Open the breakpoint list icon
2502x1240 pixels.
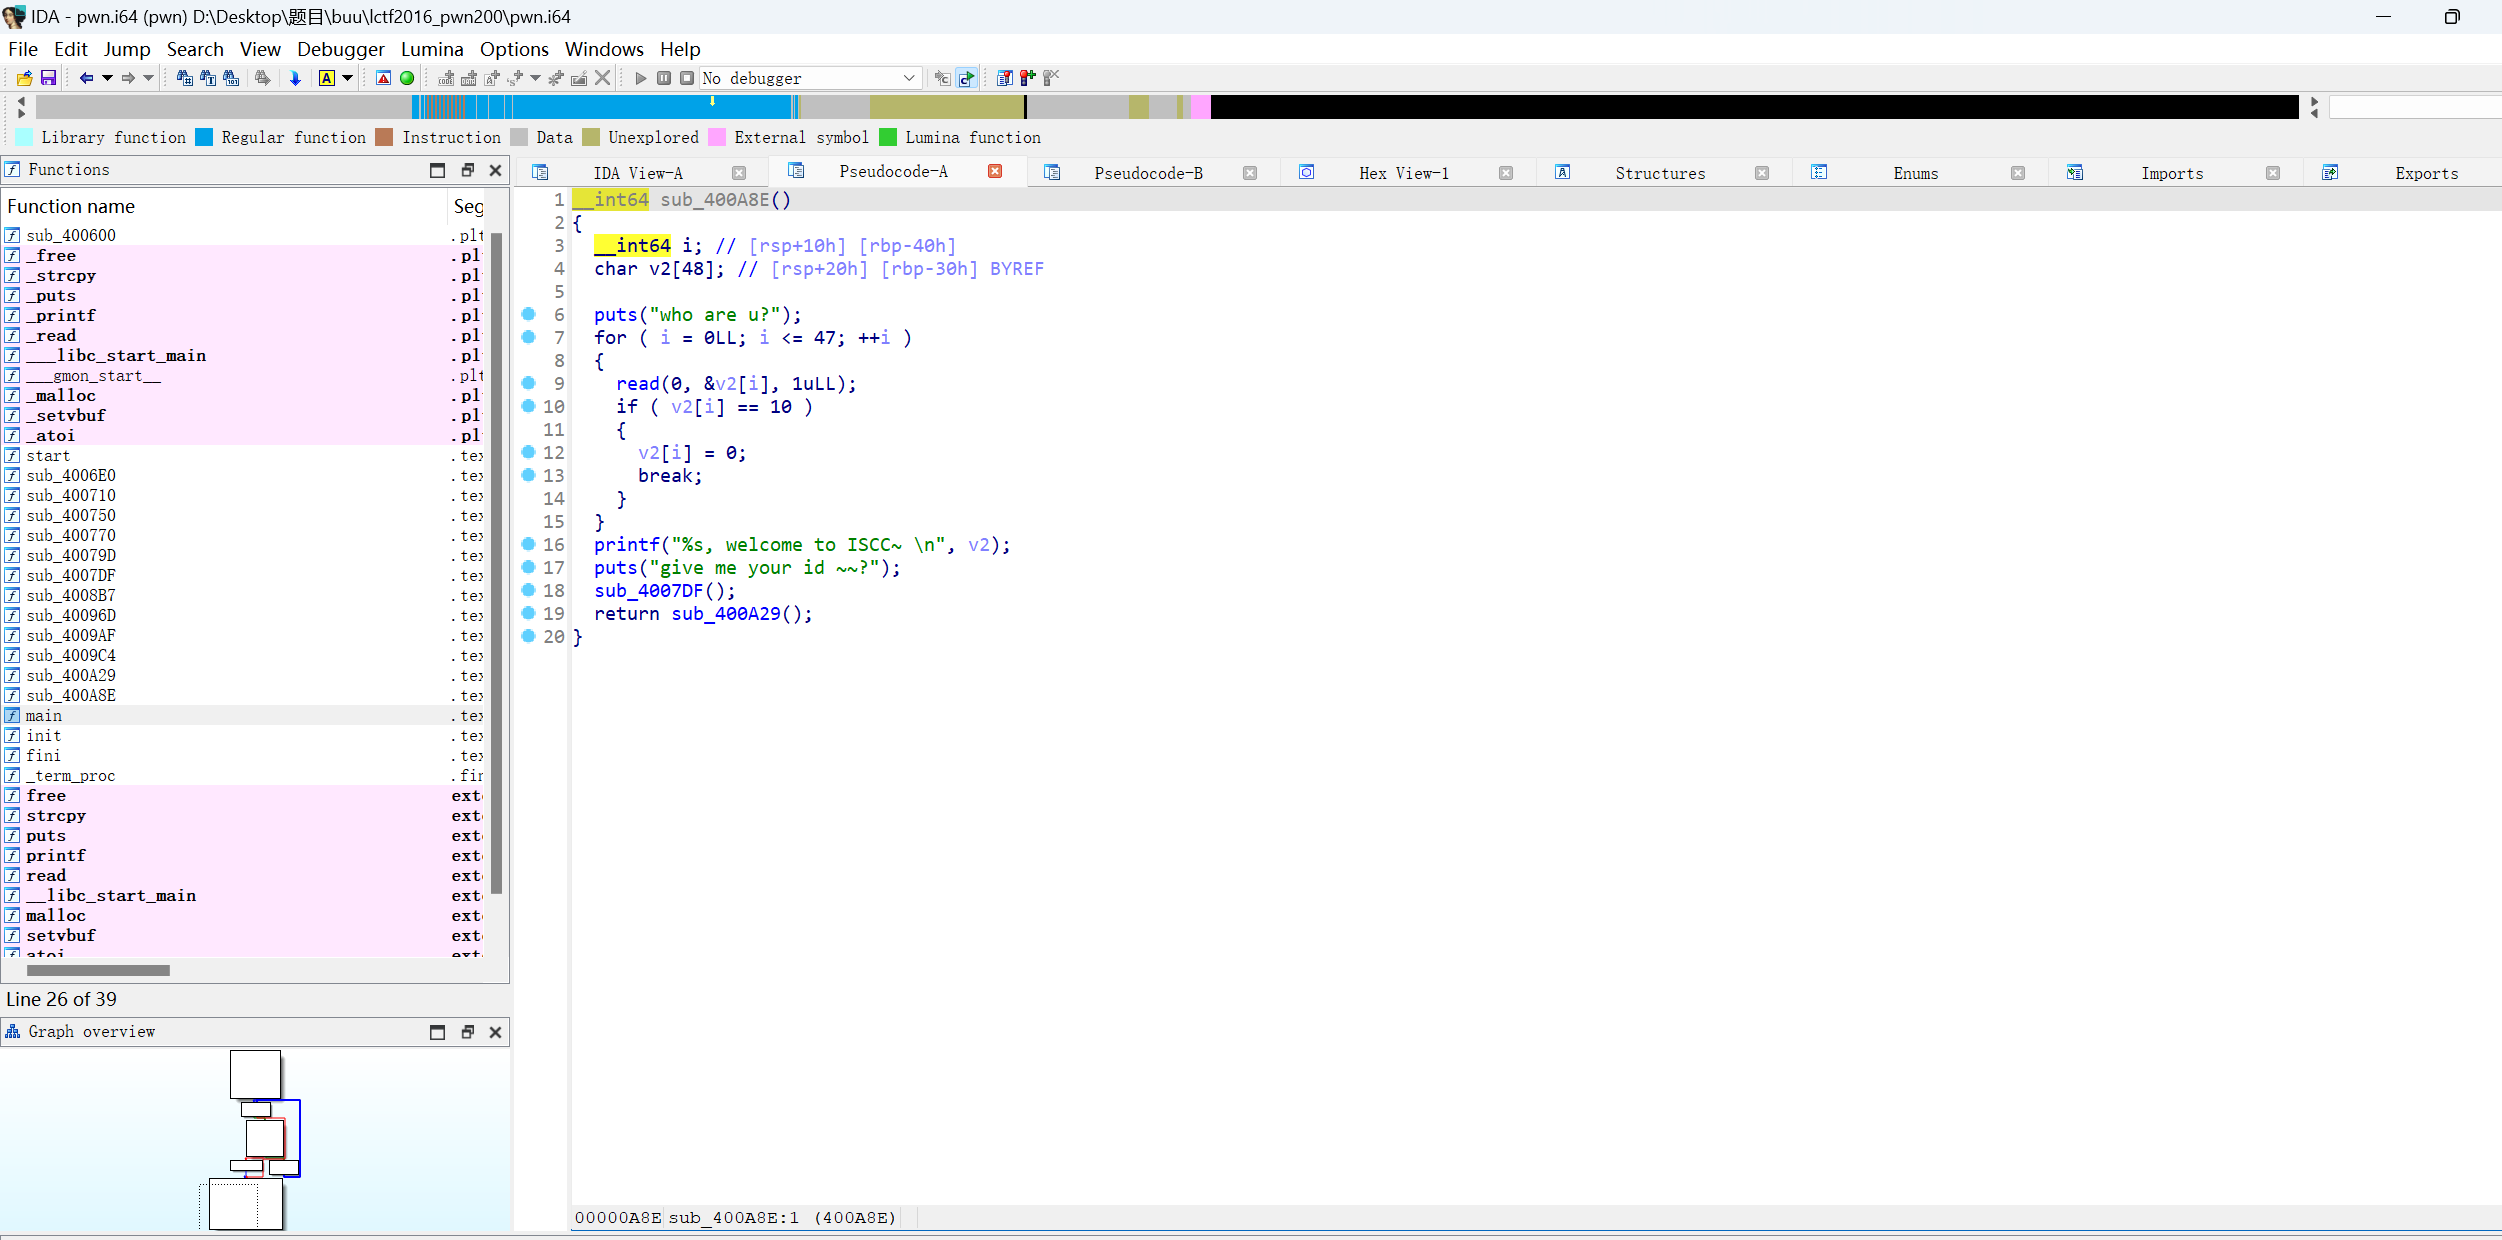coord(1005,78)
